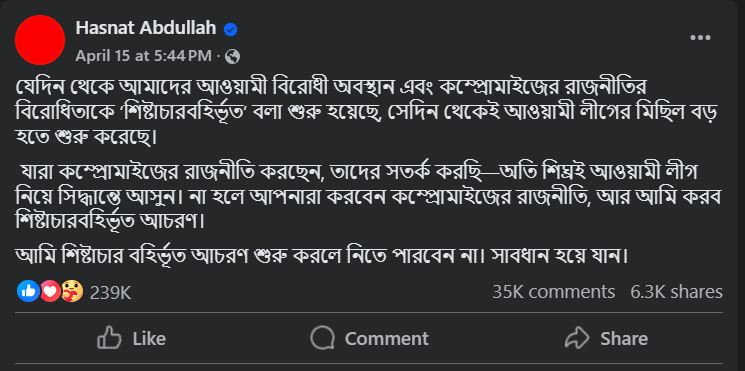Toggle the Like button label
Viewport: 745px width, 371px height.
149,339
